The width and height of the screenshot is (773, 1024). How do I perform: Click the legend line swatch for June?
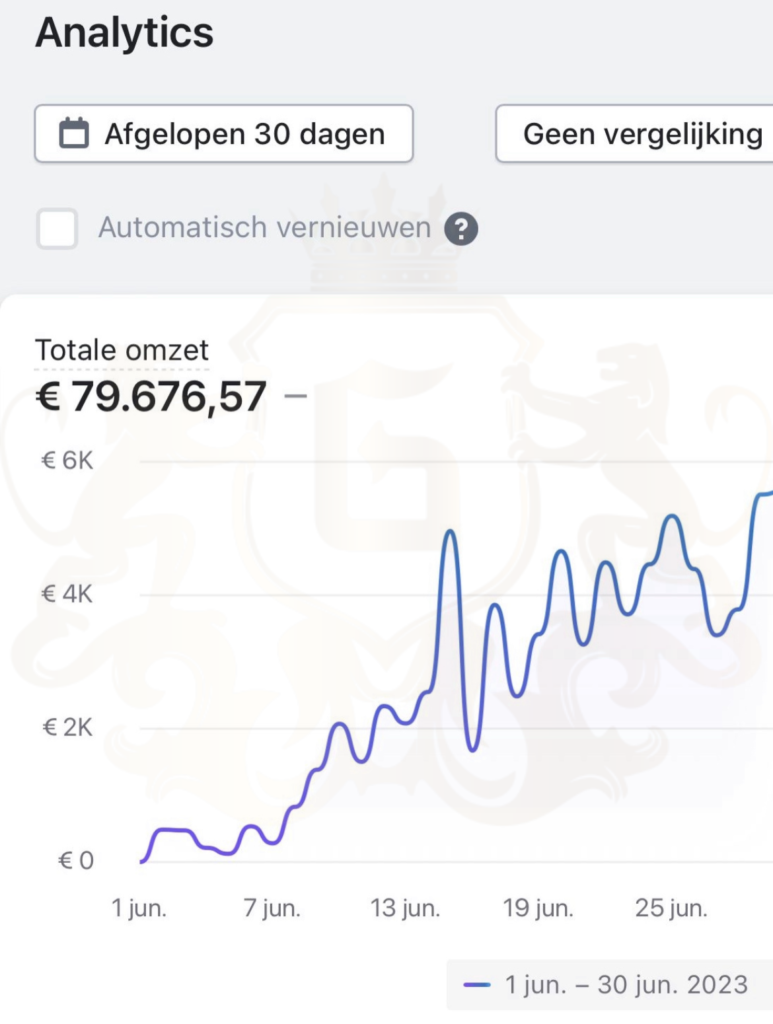477,985
